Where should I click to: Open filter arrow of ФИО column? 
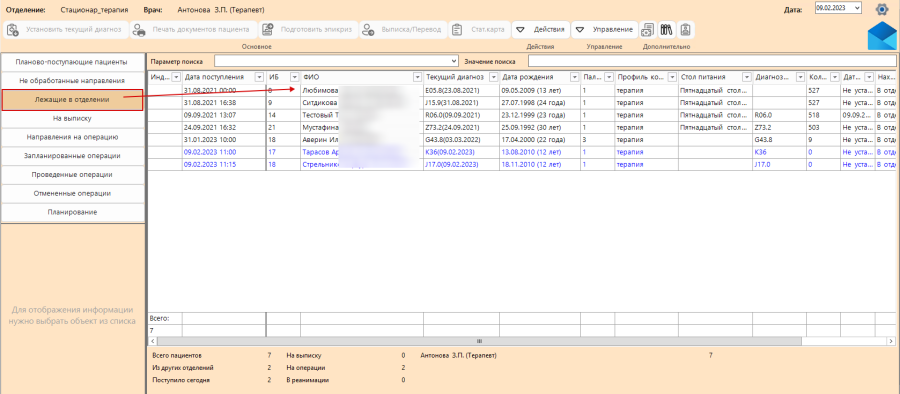(x=417, y=77)
